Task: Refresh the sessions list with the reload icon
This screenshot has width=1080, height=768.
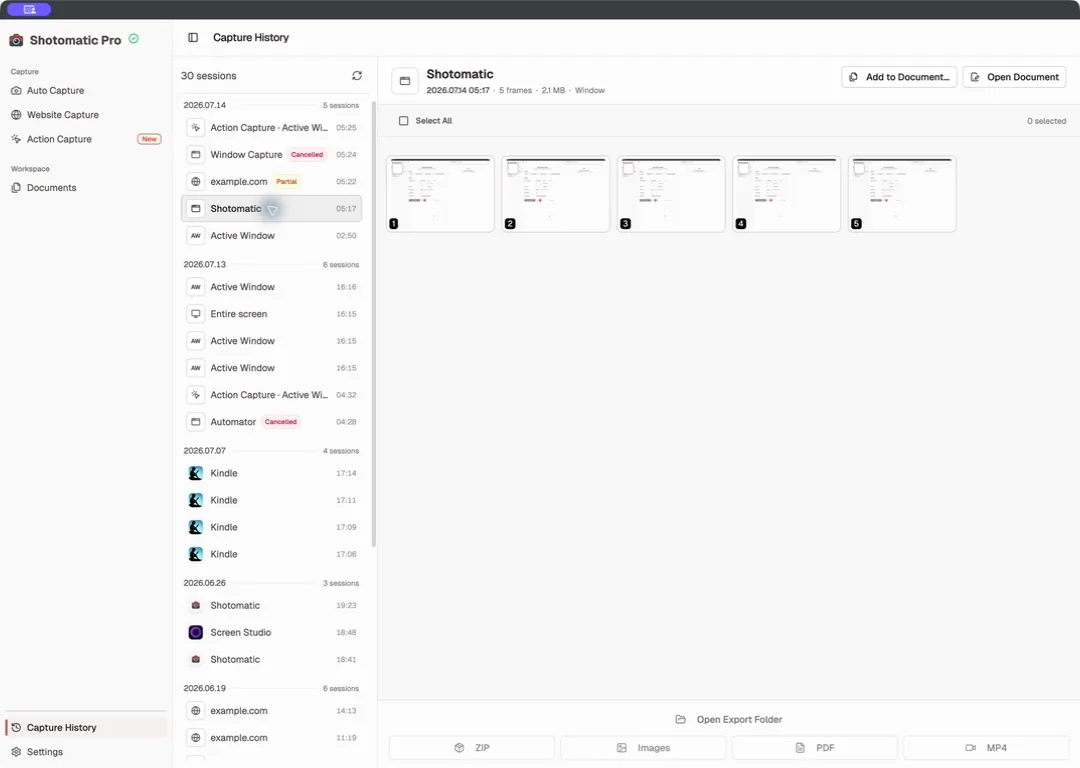Action: [357, 76]
